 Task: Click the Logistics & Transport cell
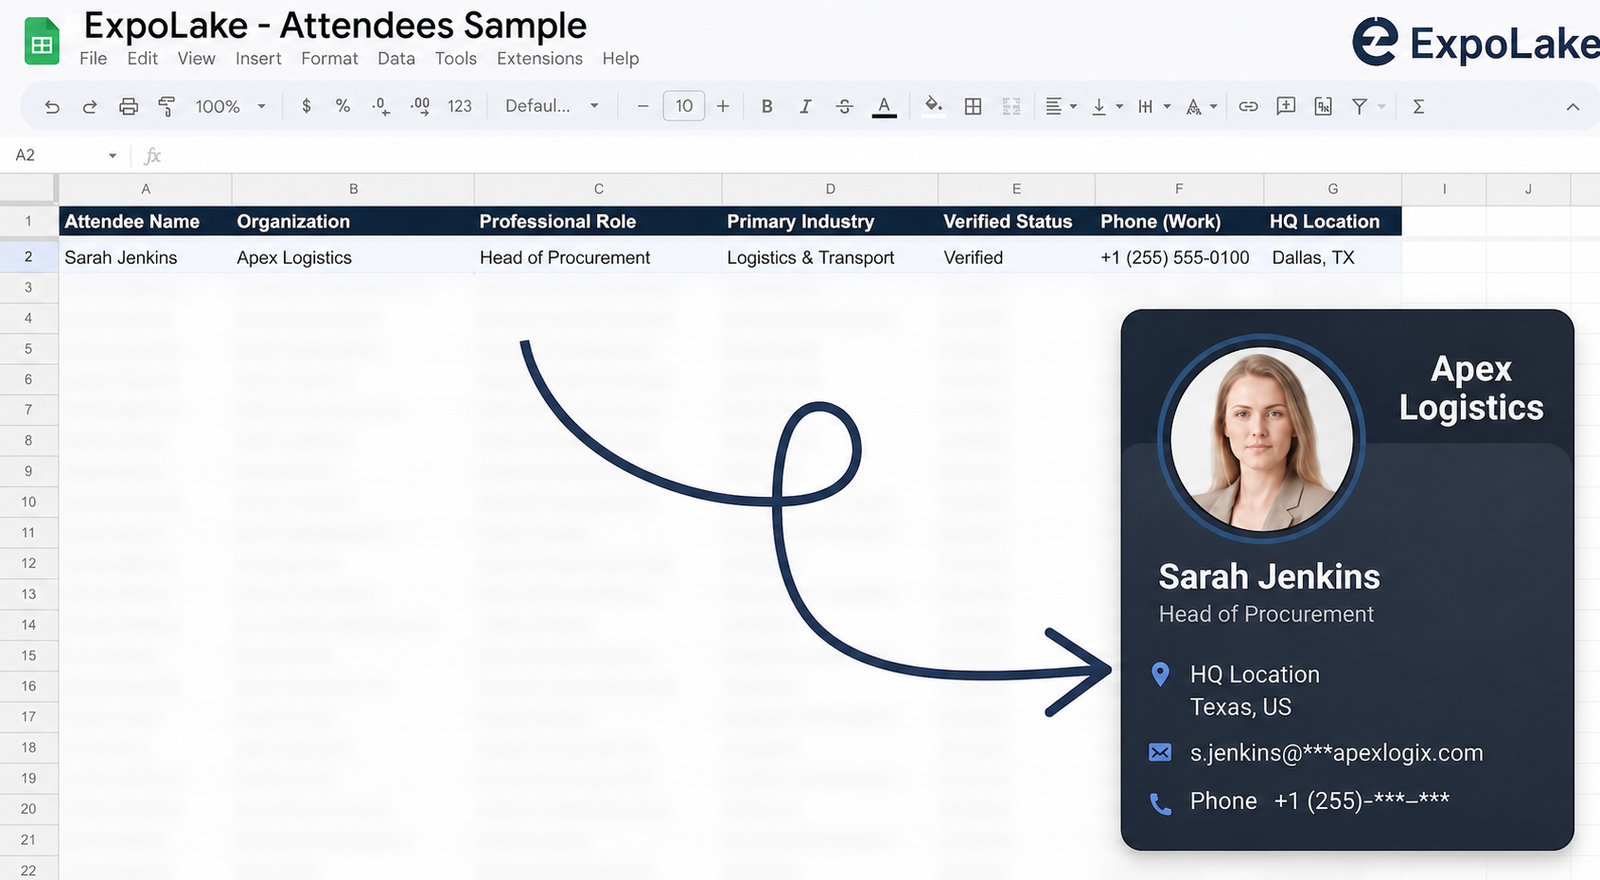pyautogui.click(x=830, y=257)
